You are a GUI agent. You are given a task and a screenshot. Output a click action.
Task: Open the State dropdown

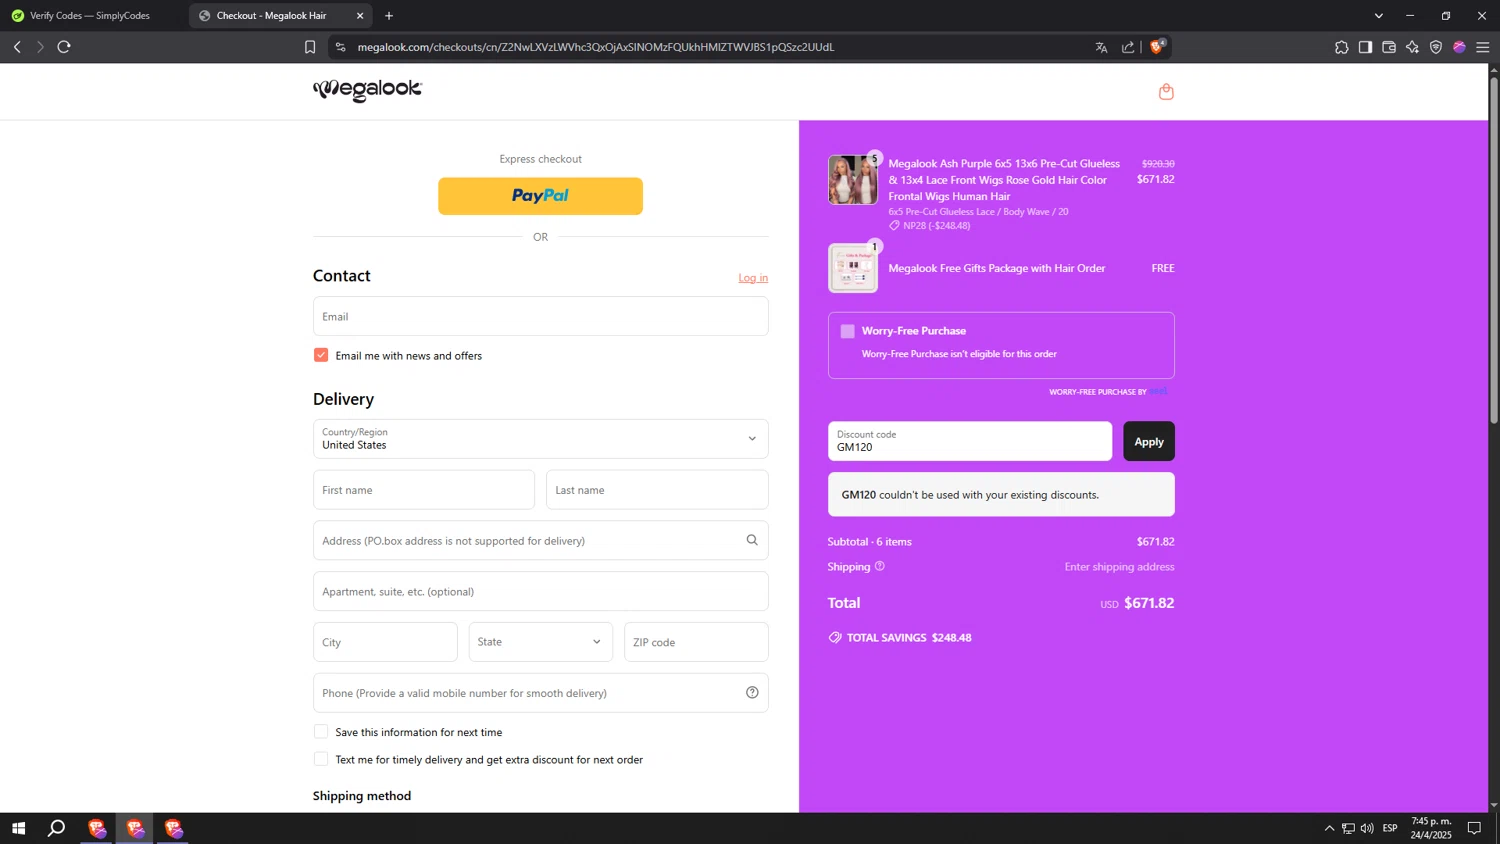point(540,642)
